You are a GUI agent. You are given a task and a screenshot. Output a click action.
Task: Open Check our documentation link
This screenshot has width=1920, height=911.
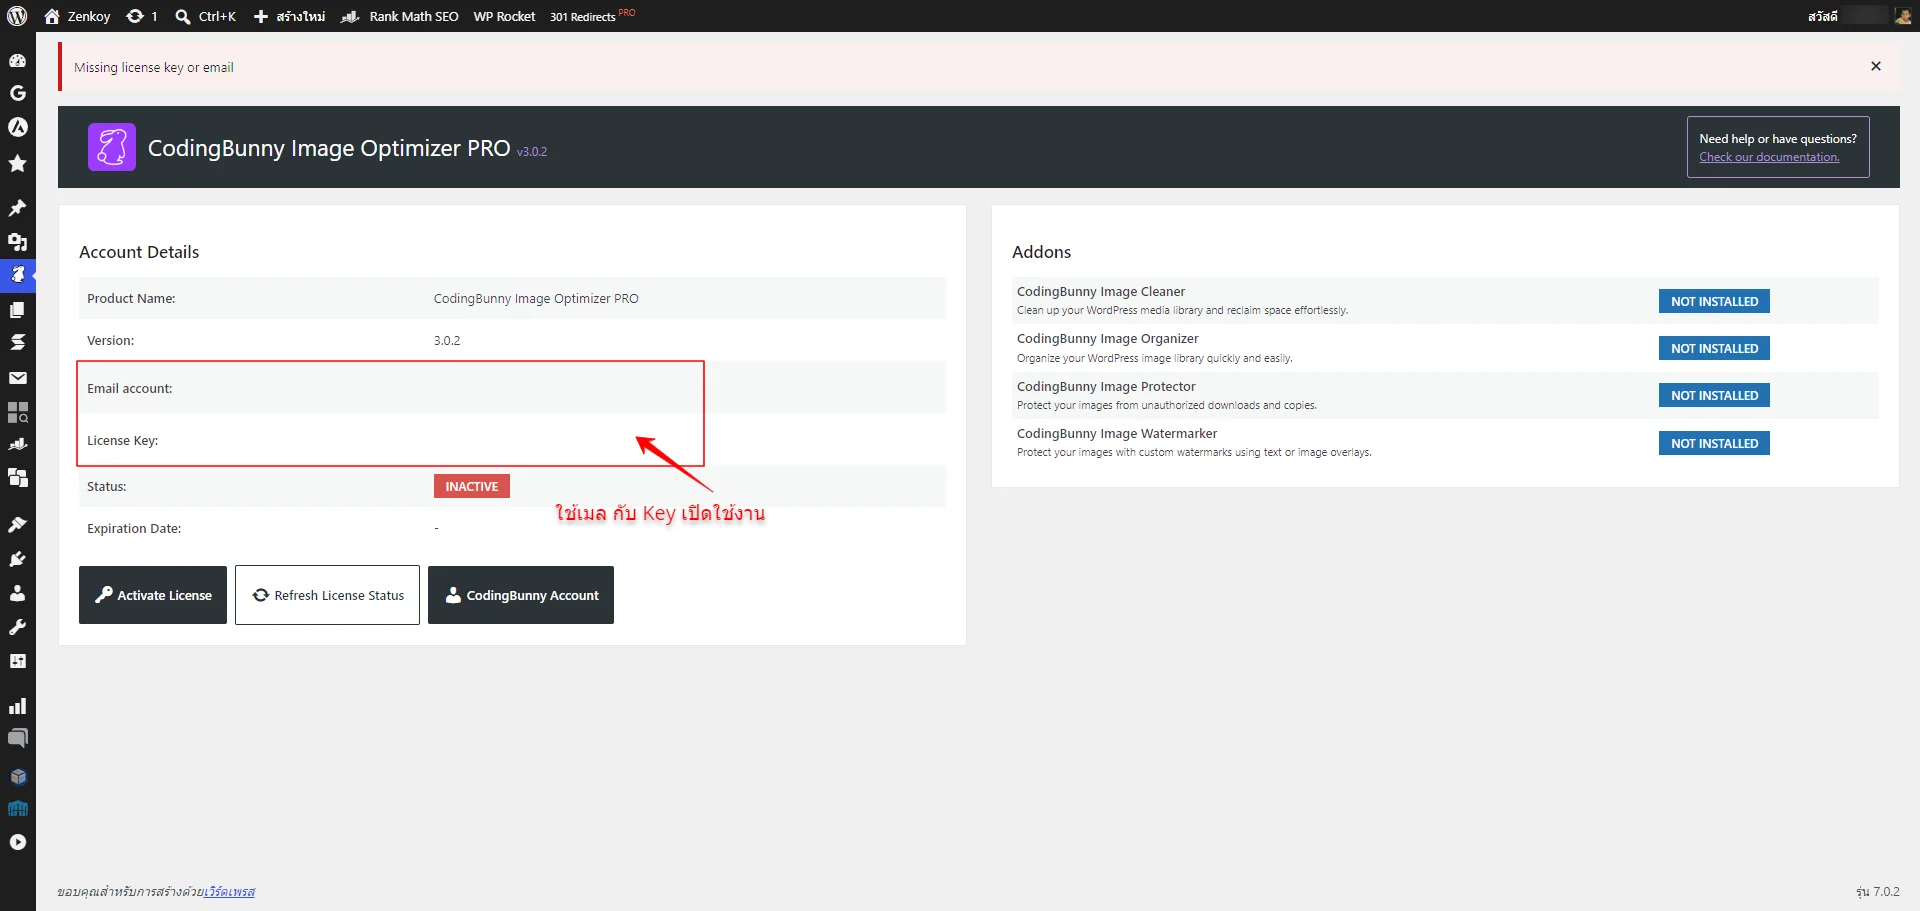[x=1769, y=157]
